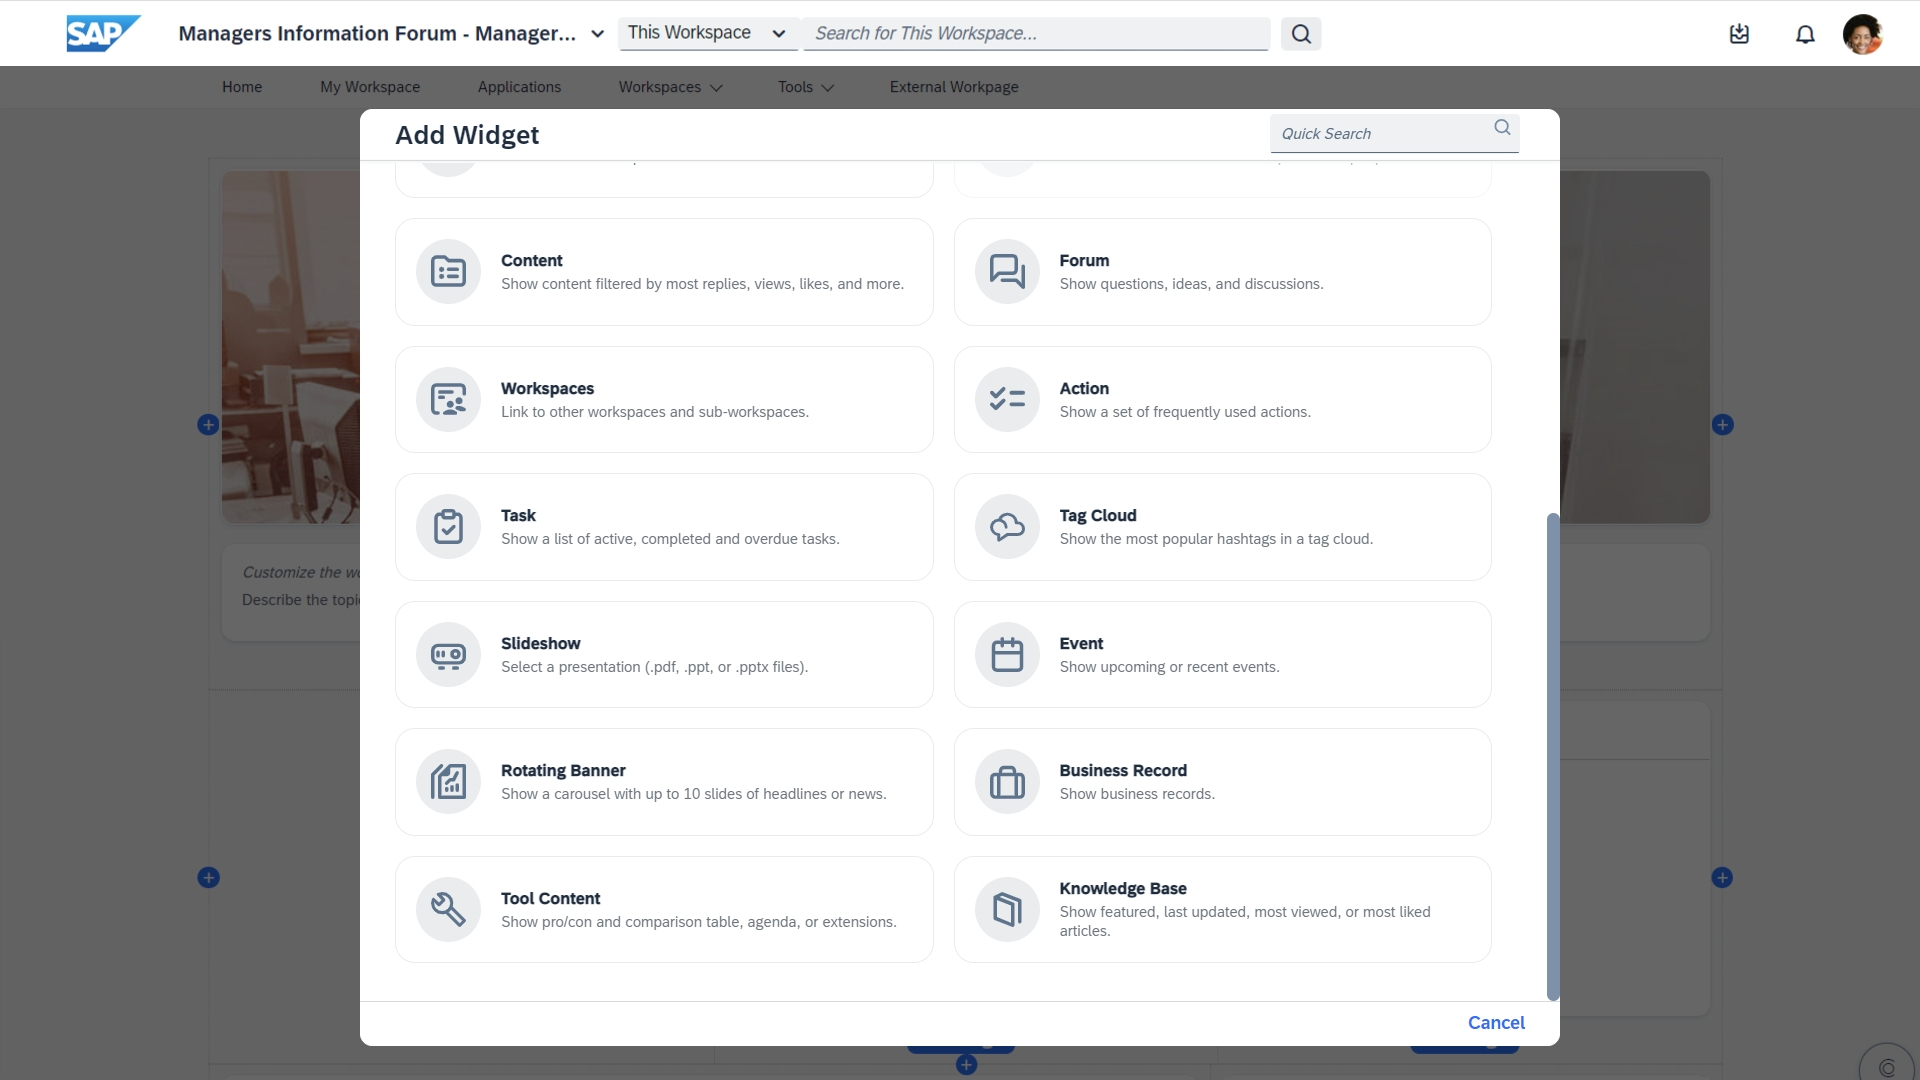
Task: Pick the Tool Content wrench icon
Action: 448,909
